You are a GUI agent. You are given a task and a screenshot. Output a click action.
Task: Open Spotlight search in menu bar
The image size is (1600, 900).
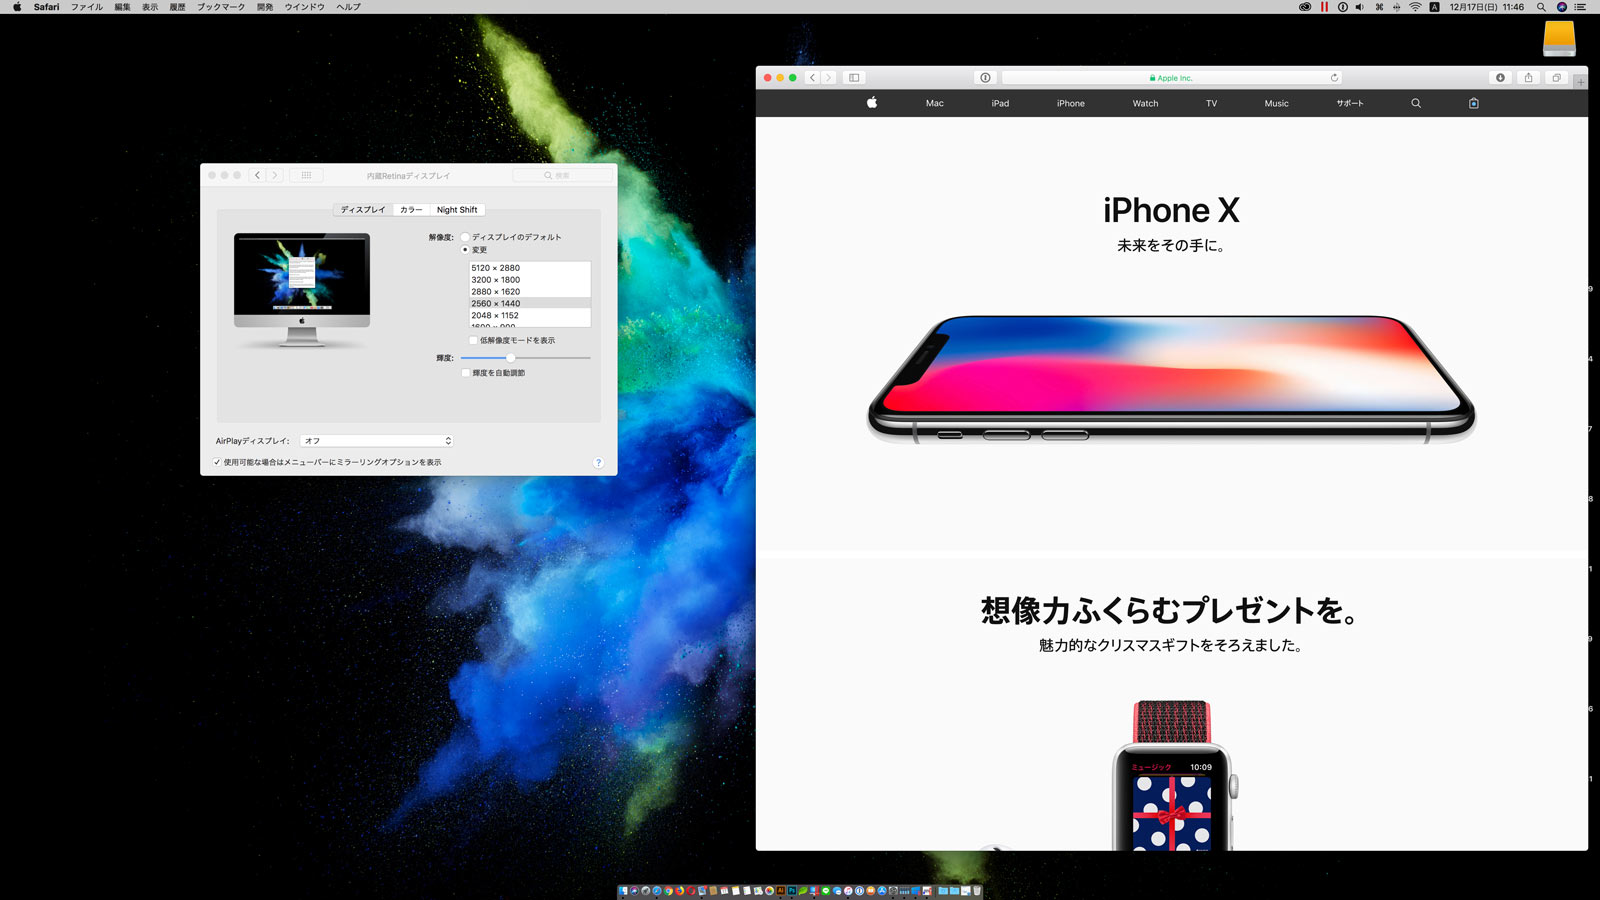[1541, 7]
